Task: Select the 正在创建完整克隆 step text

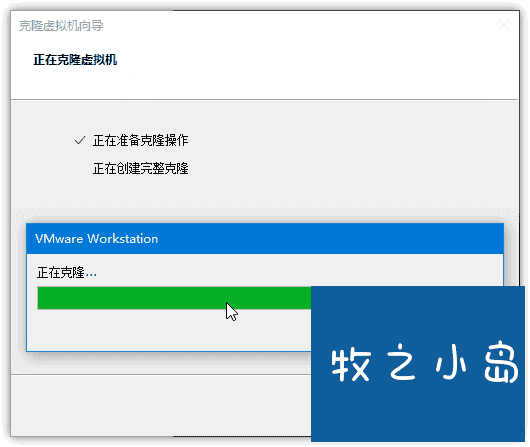Action: [x=140, y=168]
